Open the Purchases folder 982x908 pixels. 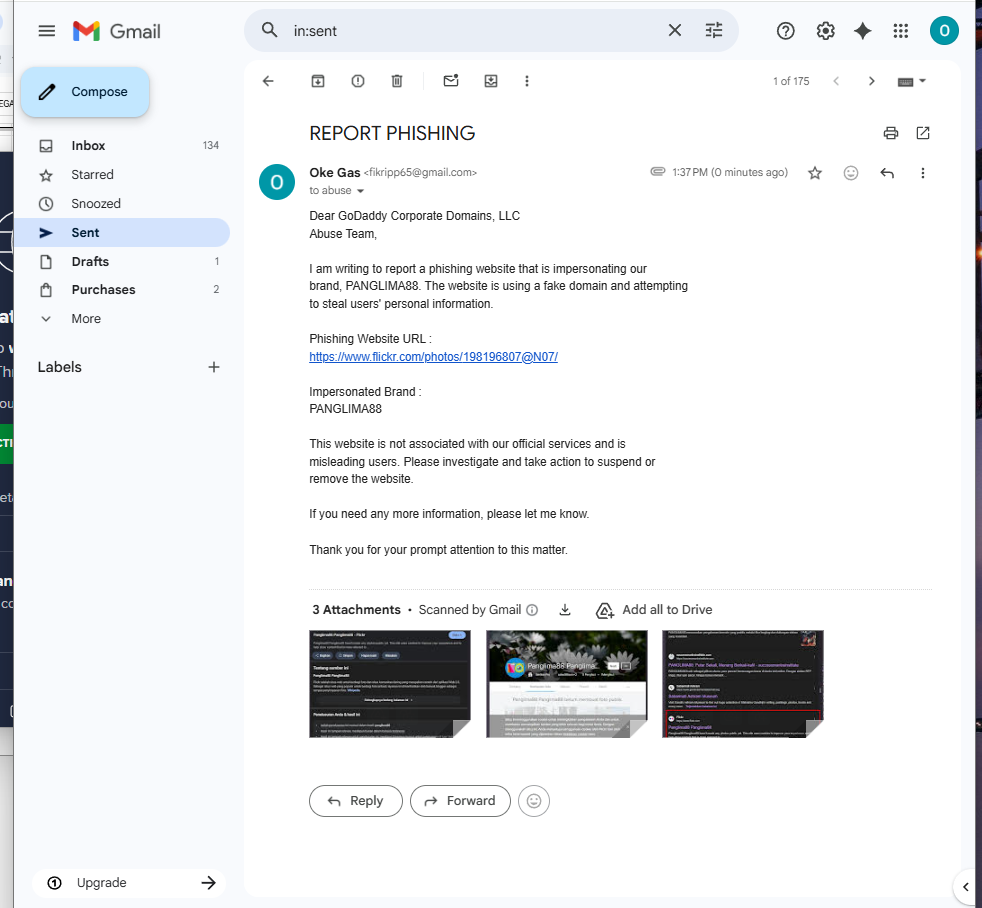(x=121, y=289)
